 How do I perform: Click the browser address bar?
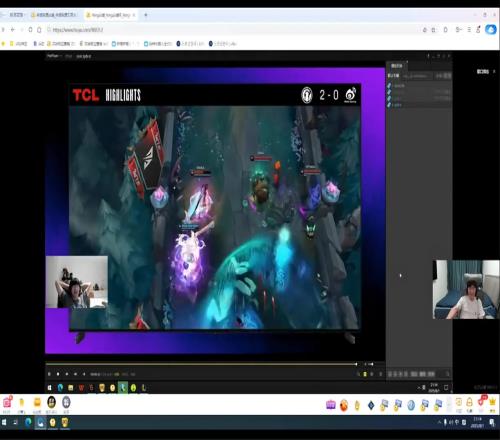click(233, 30)
